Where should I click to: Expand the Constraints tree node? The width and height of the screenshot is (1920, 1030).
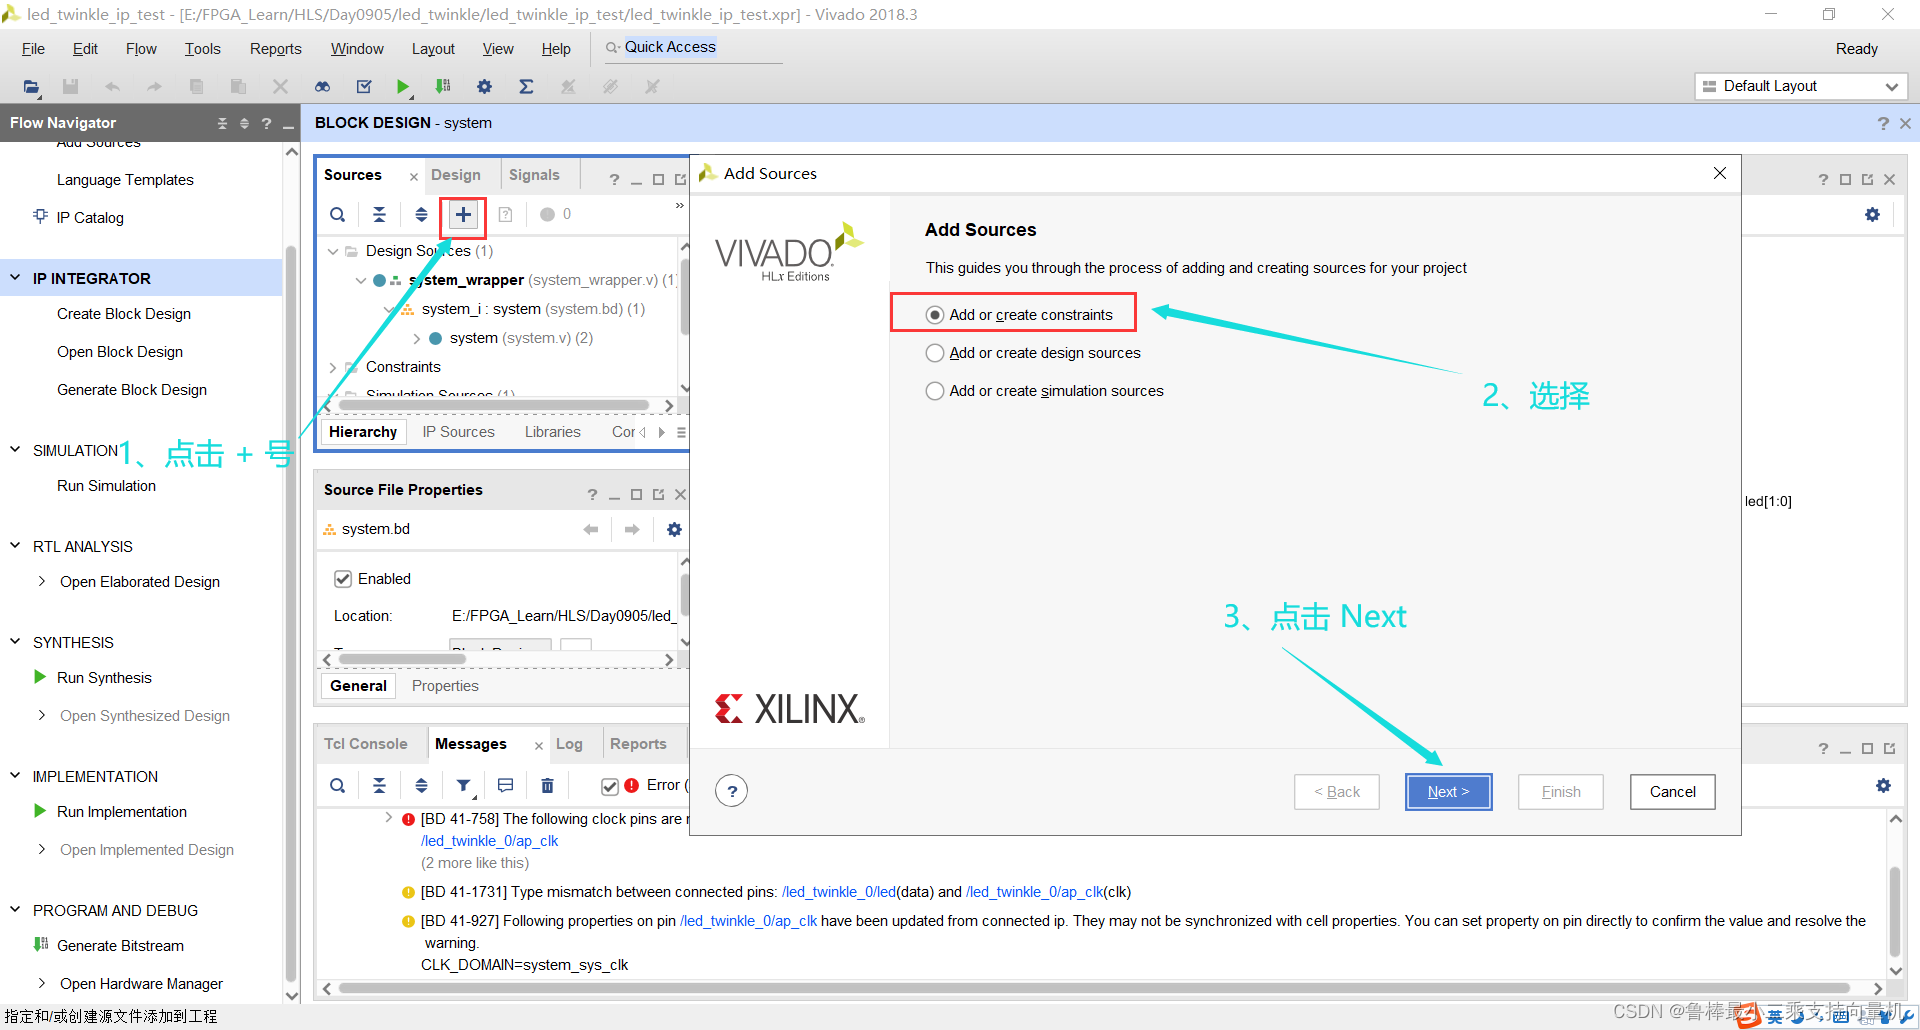pyautogui.click(x=333, y=367)
